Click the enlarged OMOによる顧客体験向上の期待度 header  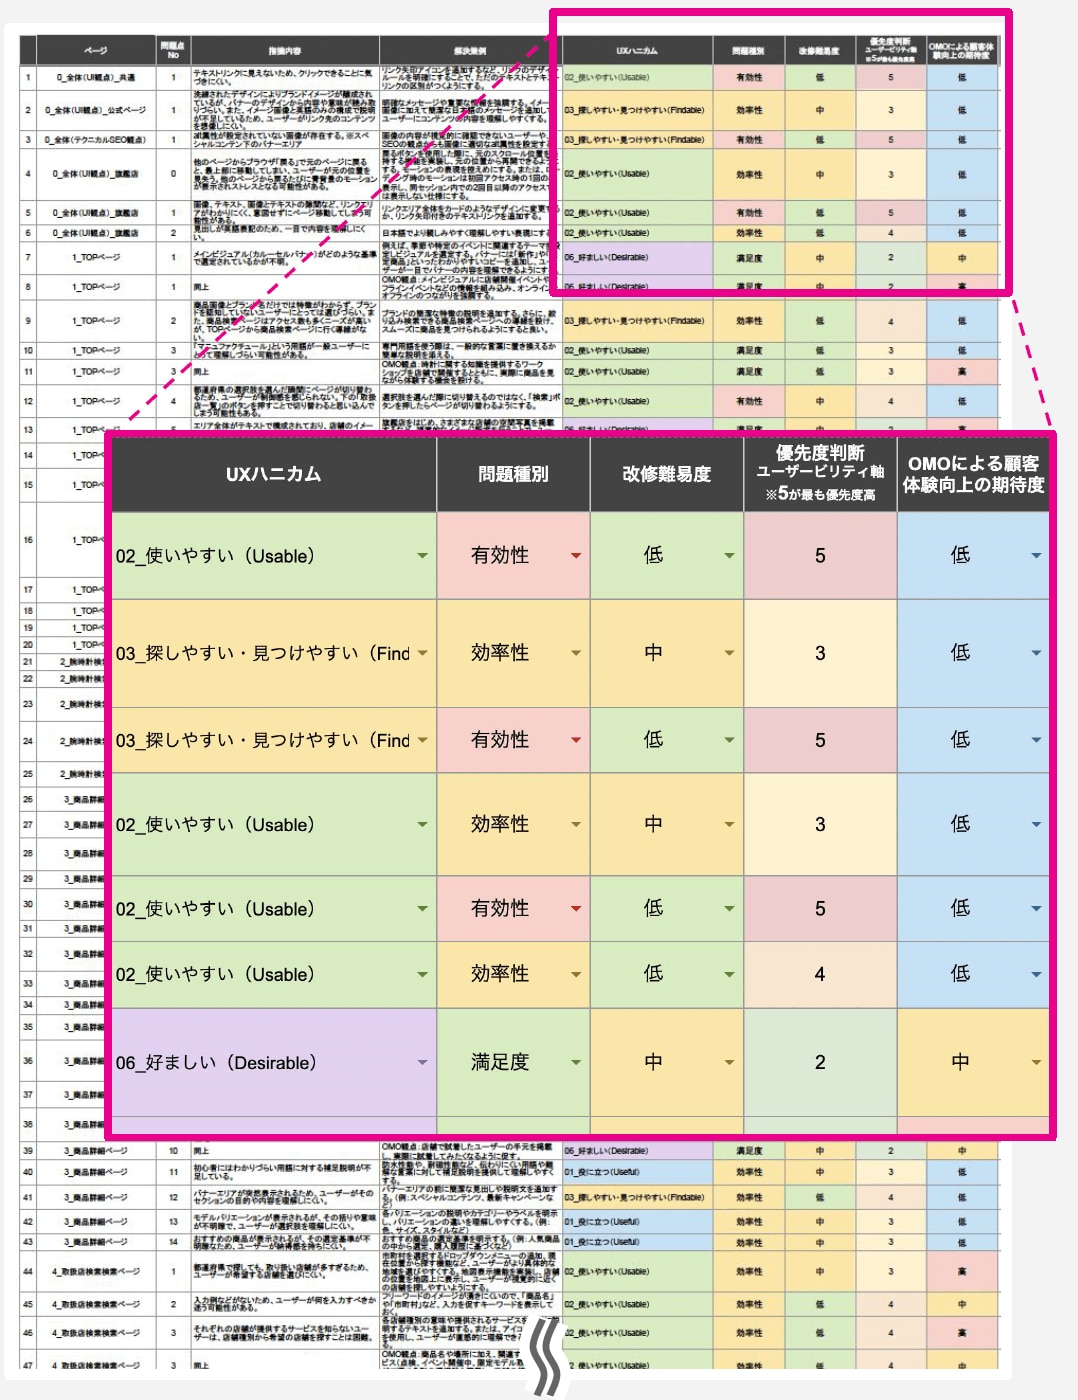[x=973, y=474]
